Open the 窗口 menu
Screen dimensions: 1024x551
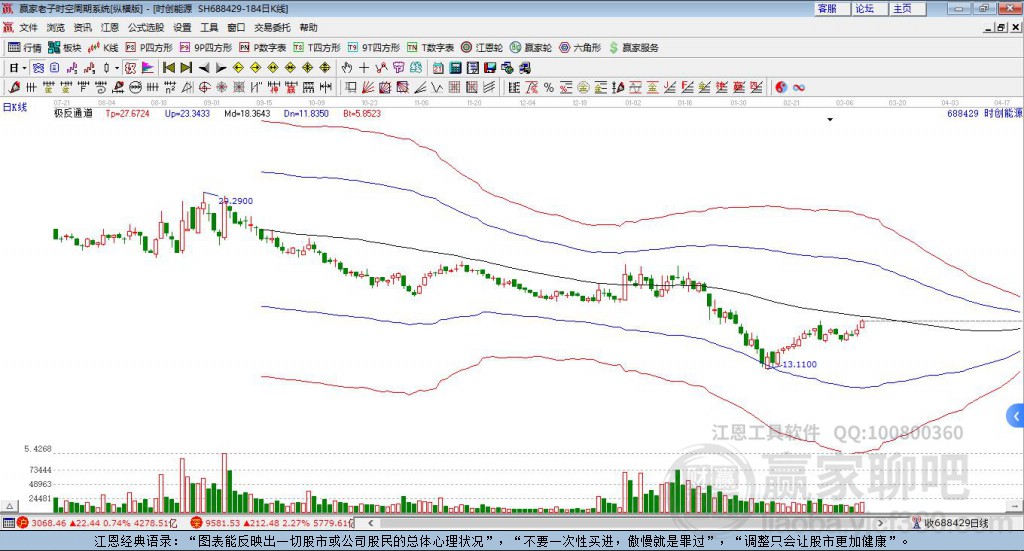click(236, 27)
